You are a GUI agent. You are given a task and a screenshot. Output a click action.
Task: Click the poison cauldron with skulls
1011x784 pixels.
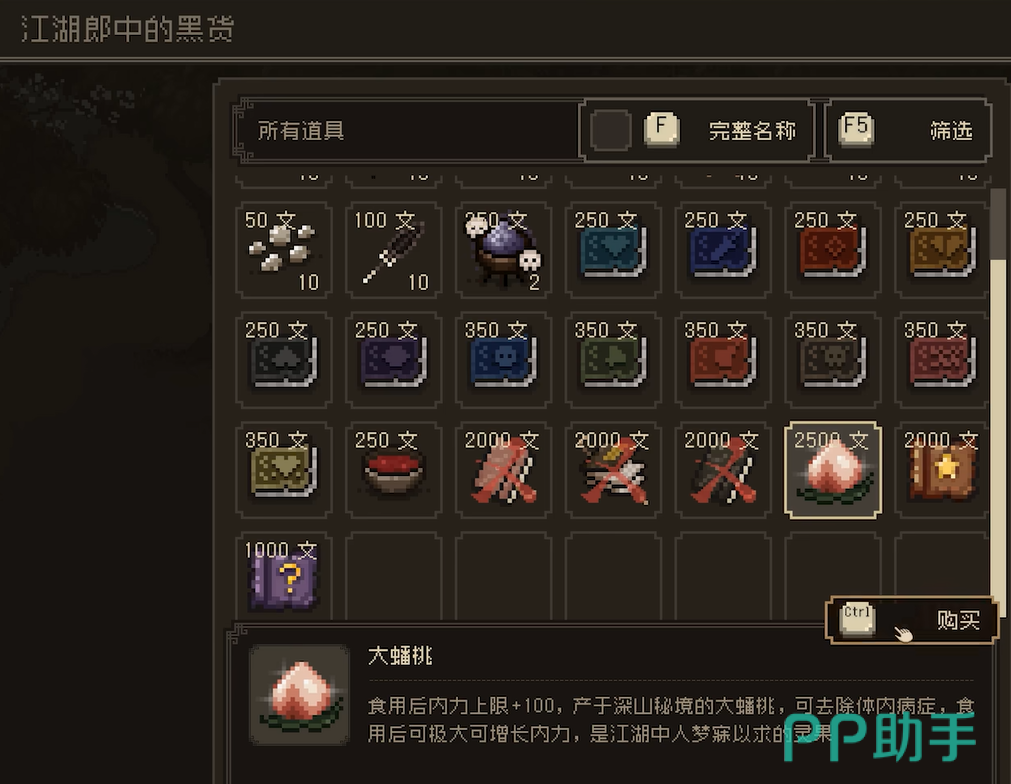[503, 250]
